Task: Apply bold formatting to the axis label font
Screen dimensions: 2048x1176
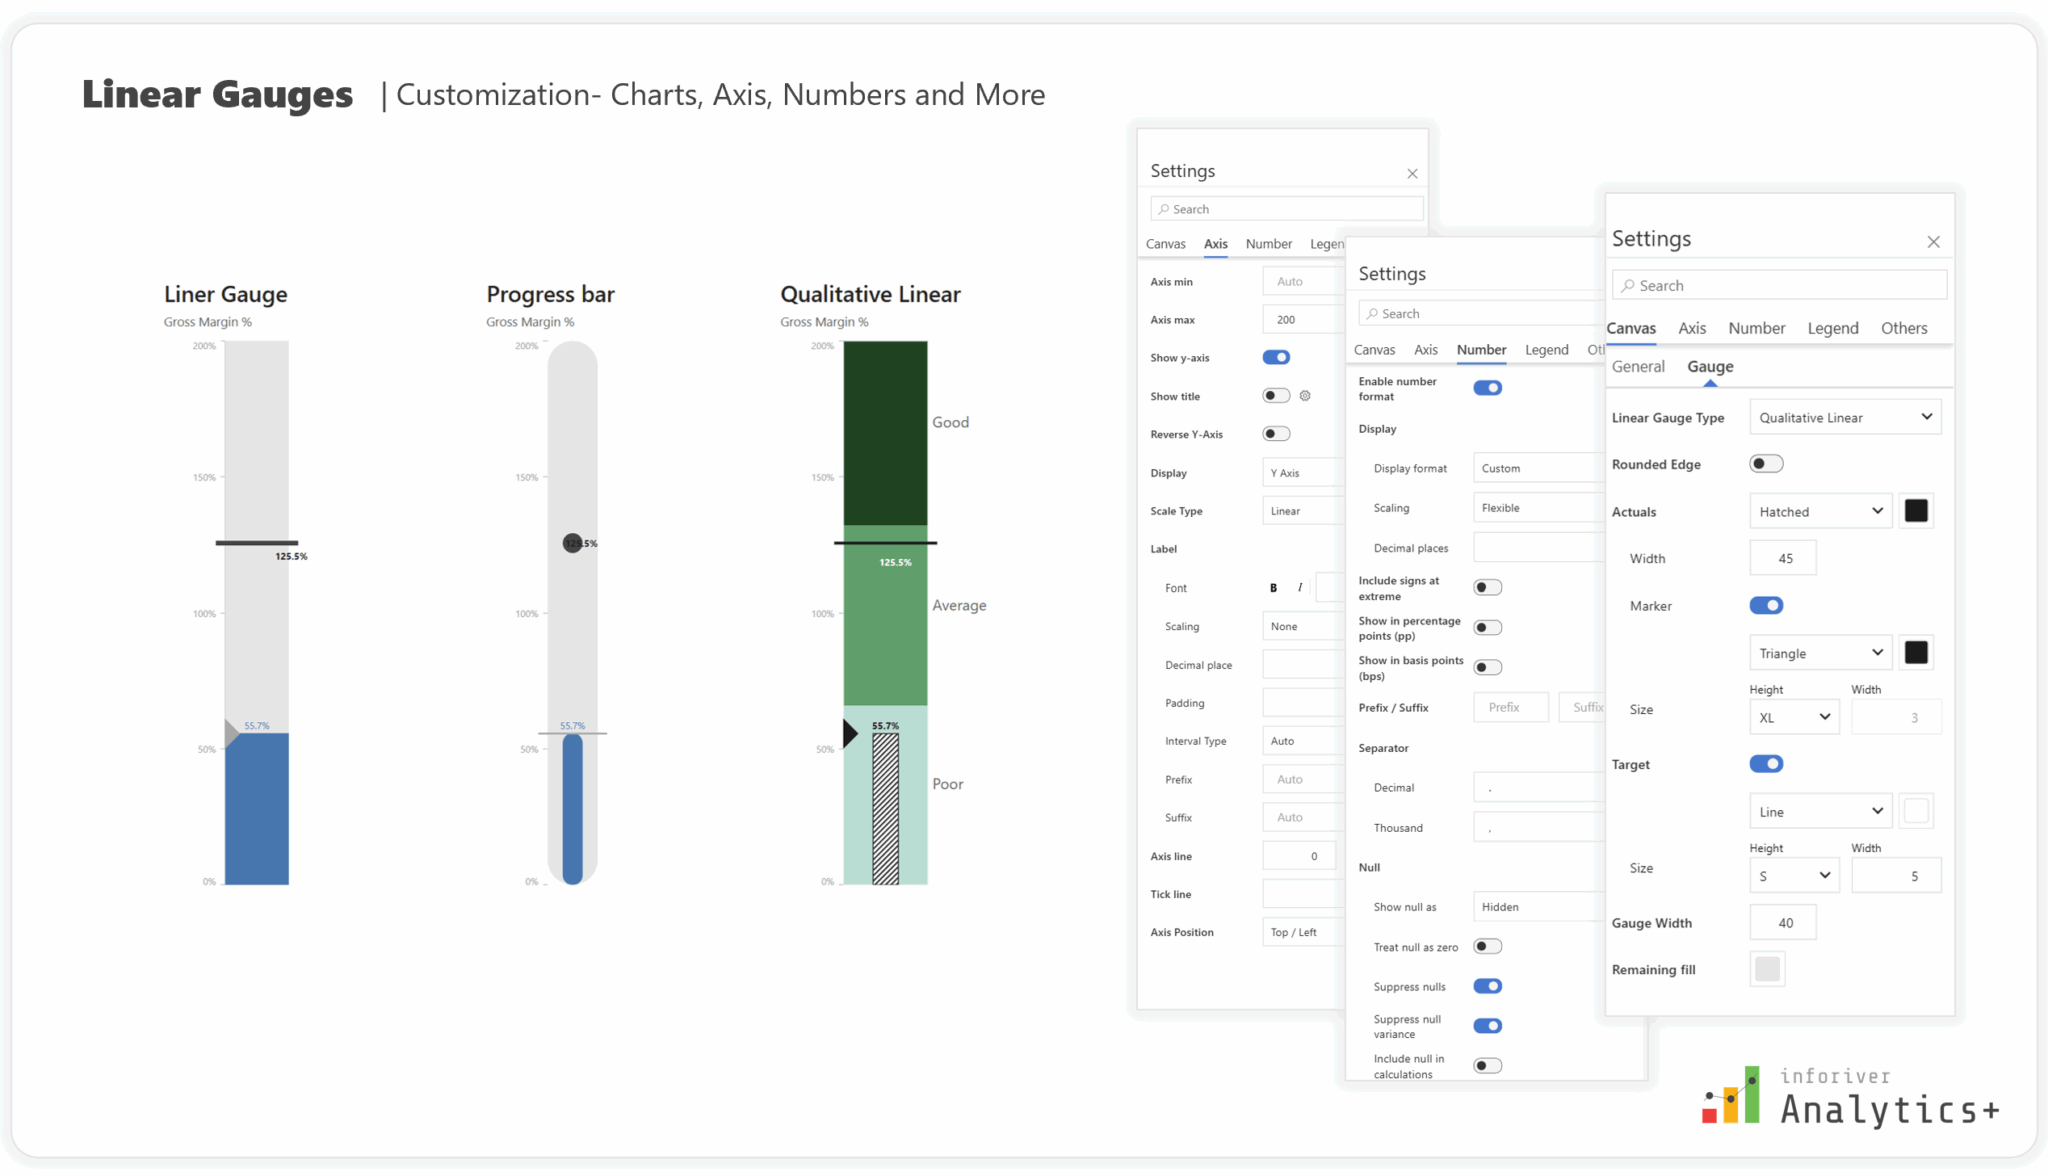Action: [1272, 588]
